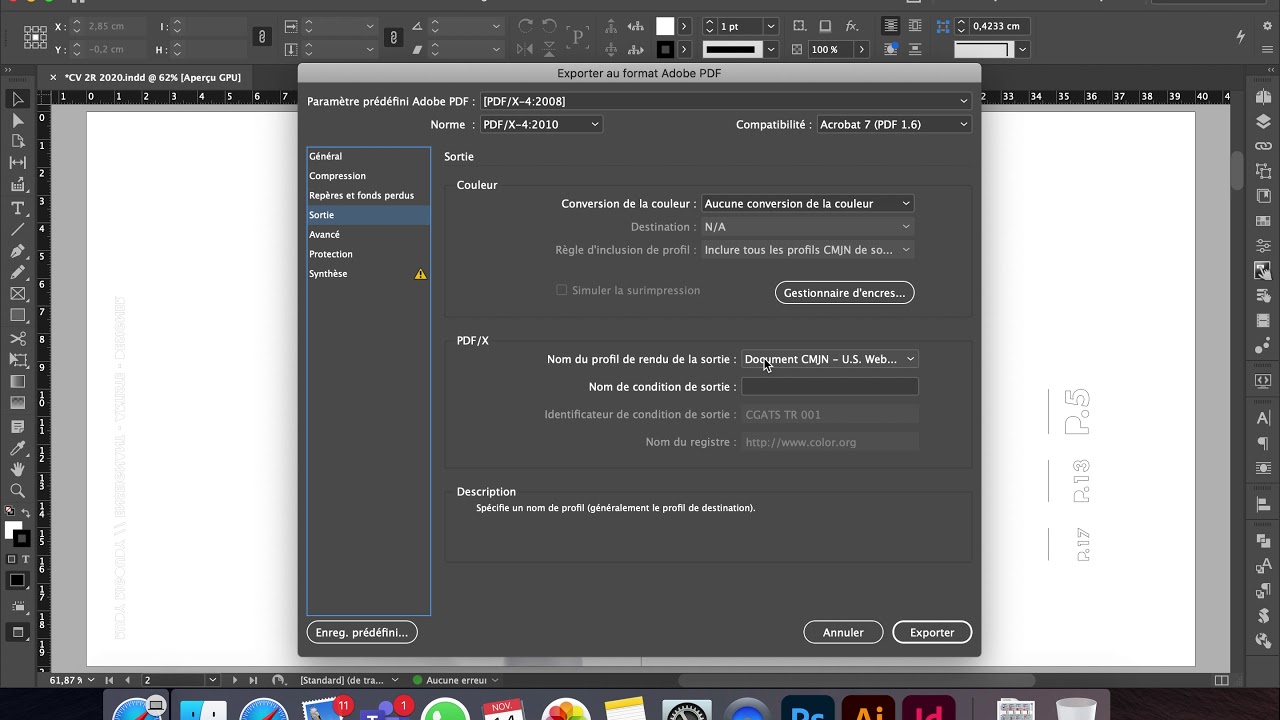
Task: Open Nom du profil de rendu dropdown
Action: pyautogui.click(x=830, y=359)
